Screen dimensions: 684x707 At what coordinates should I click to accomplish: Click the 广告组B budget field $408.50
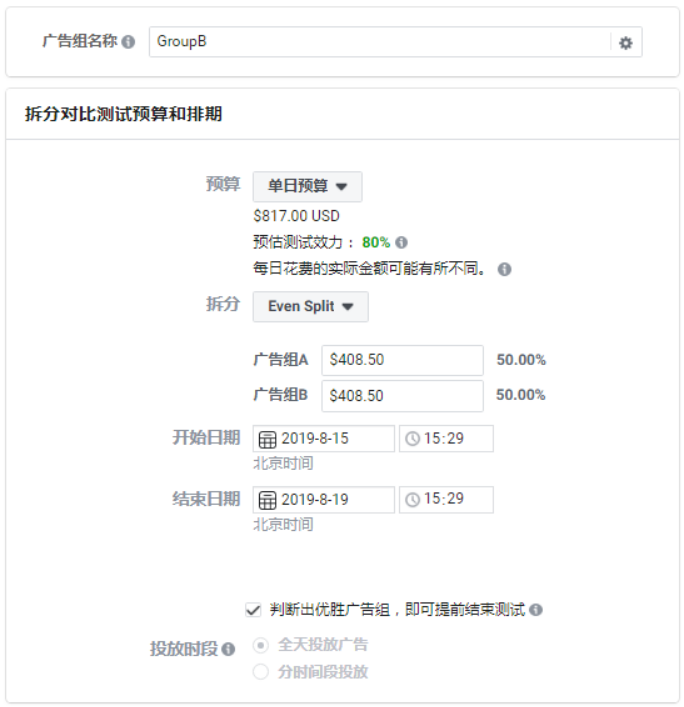click(x=402, y=396)
